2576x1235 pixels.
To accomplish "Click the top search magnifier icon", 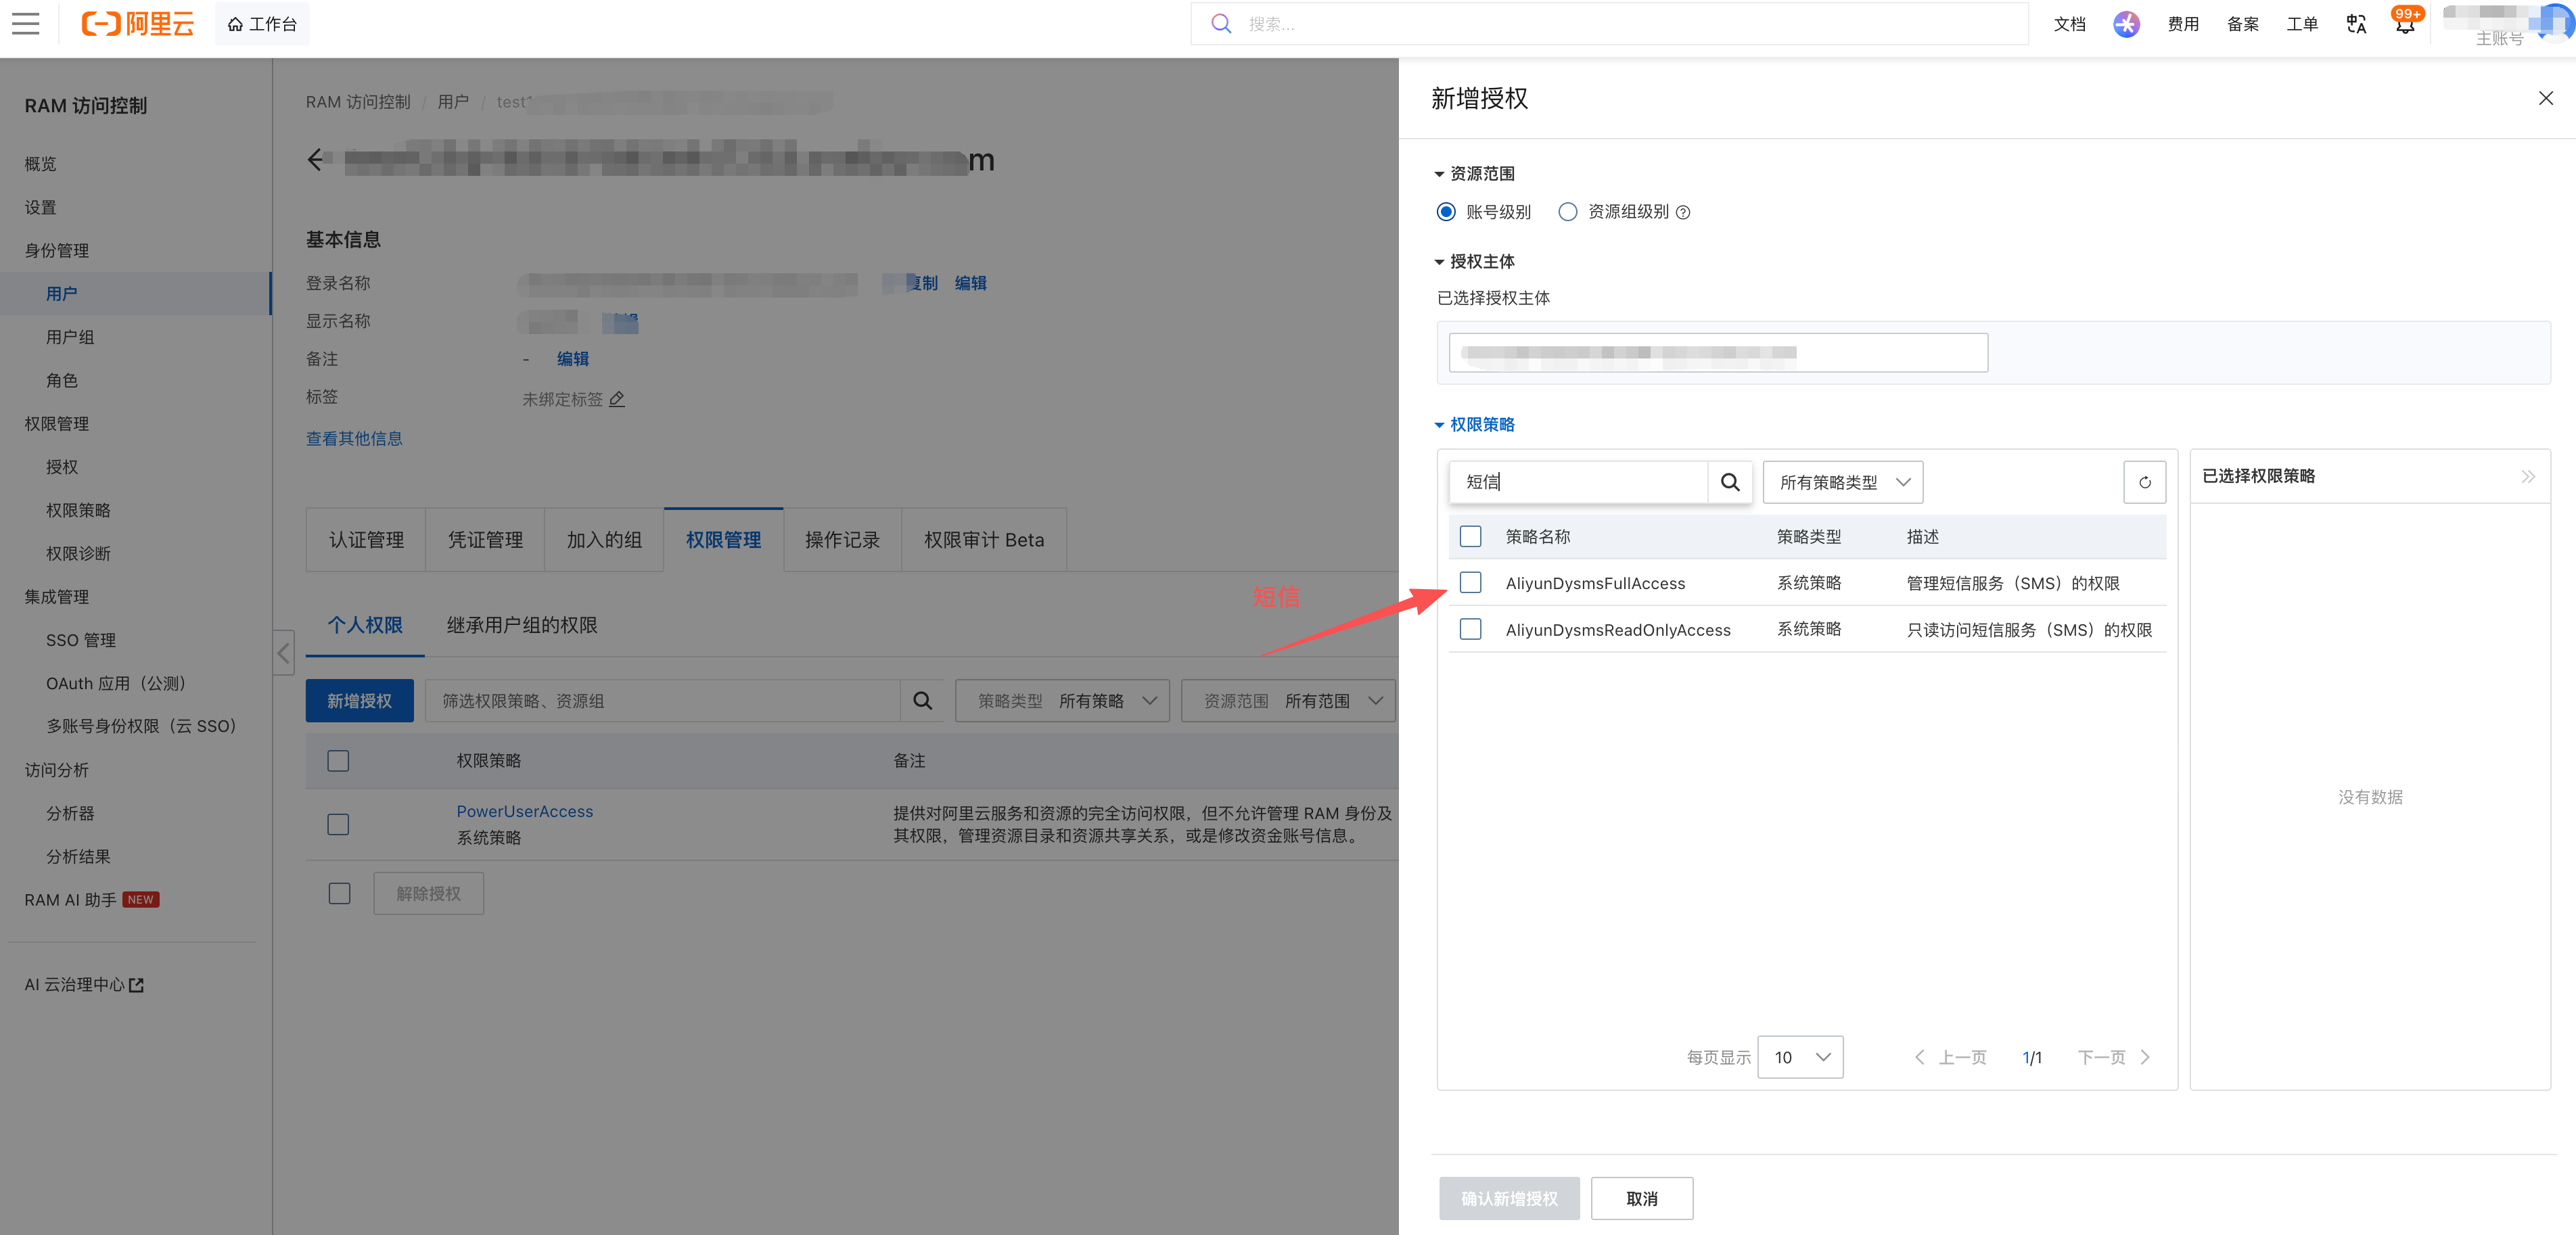I will 1220,24.
